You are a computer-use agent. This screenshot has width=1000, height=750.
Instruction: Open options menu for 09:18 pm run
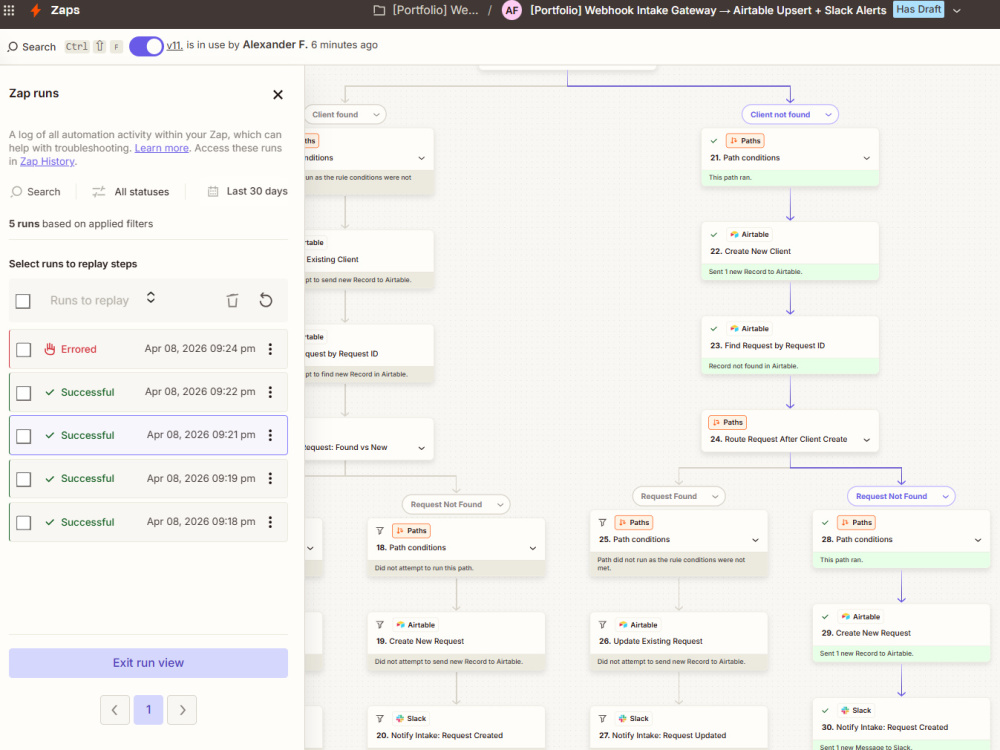click(x=270, y=522)
